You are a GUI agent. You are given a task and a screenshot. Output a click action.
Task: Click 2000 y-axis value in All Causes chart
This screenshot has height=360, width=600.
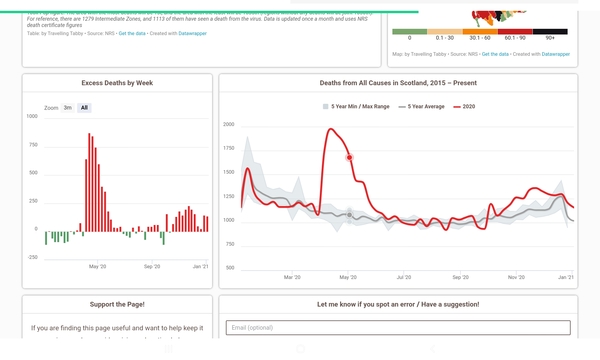click(x=228, y=124)
